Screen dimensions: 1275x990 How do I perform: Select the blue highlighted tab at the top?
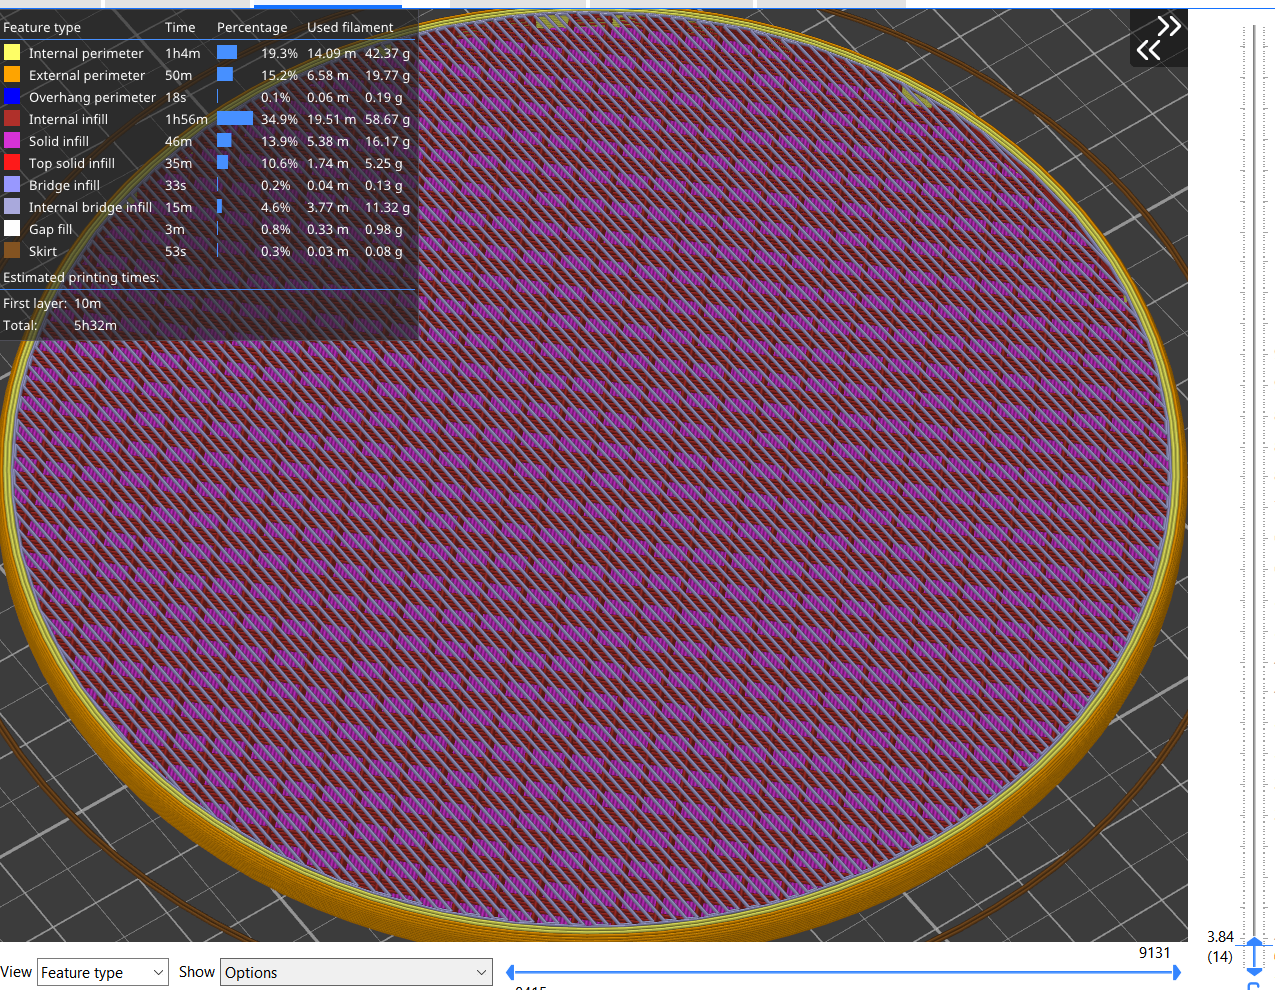[x=330, y=5]
